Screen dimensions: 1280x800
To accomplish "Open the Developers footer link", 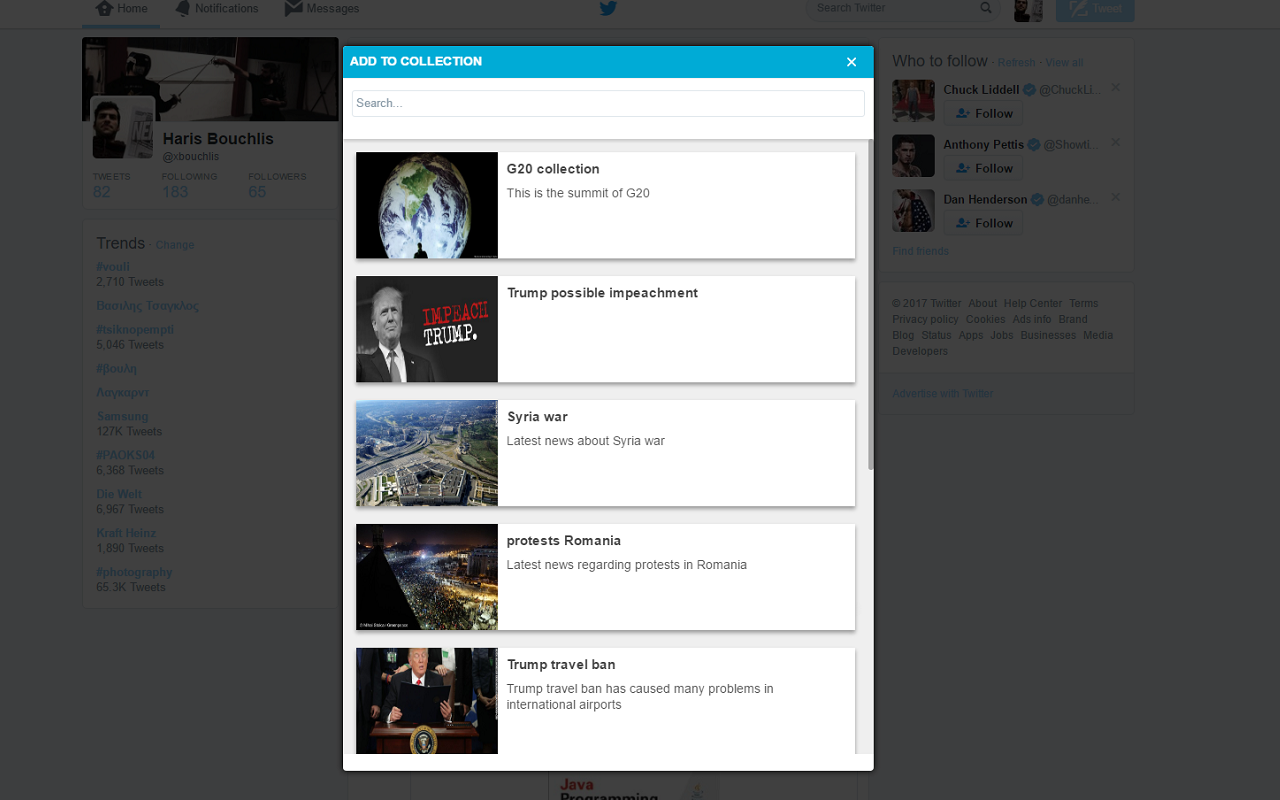I will (920, 352).
